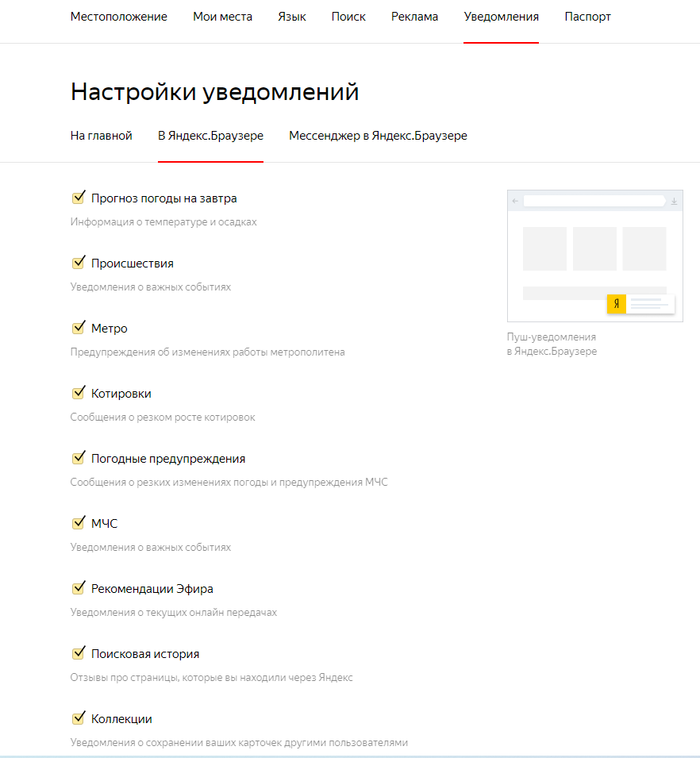700x758 pixels.
Task: Toggle the Поисковая история checkbox
Action: click(78, 653)
